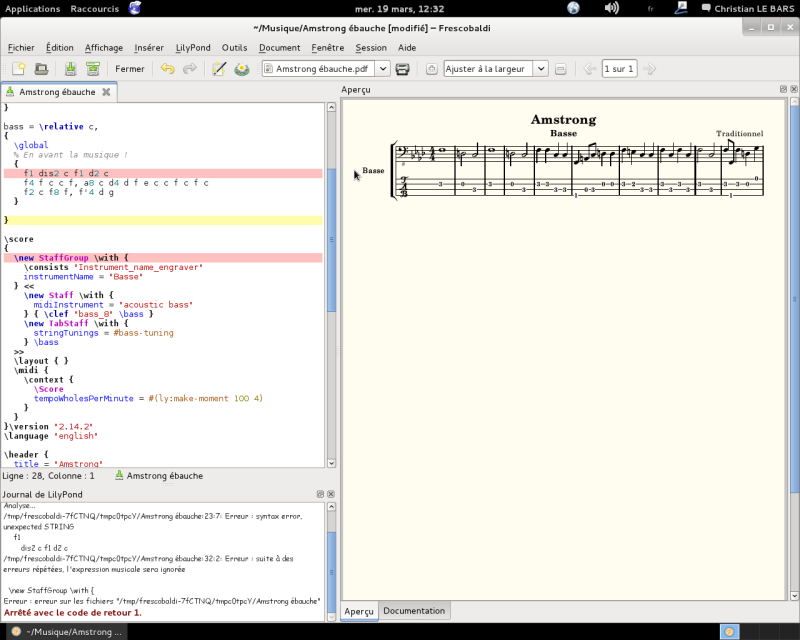Open the Applications menu in top panel

(x=32, y=8)
